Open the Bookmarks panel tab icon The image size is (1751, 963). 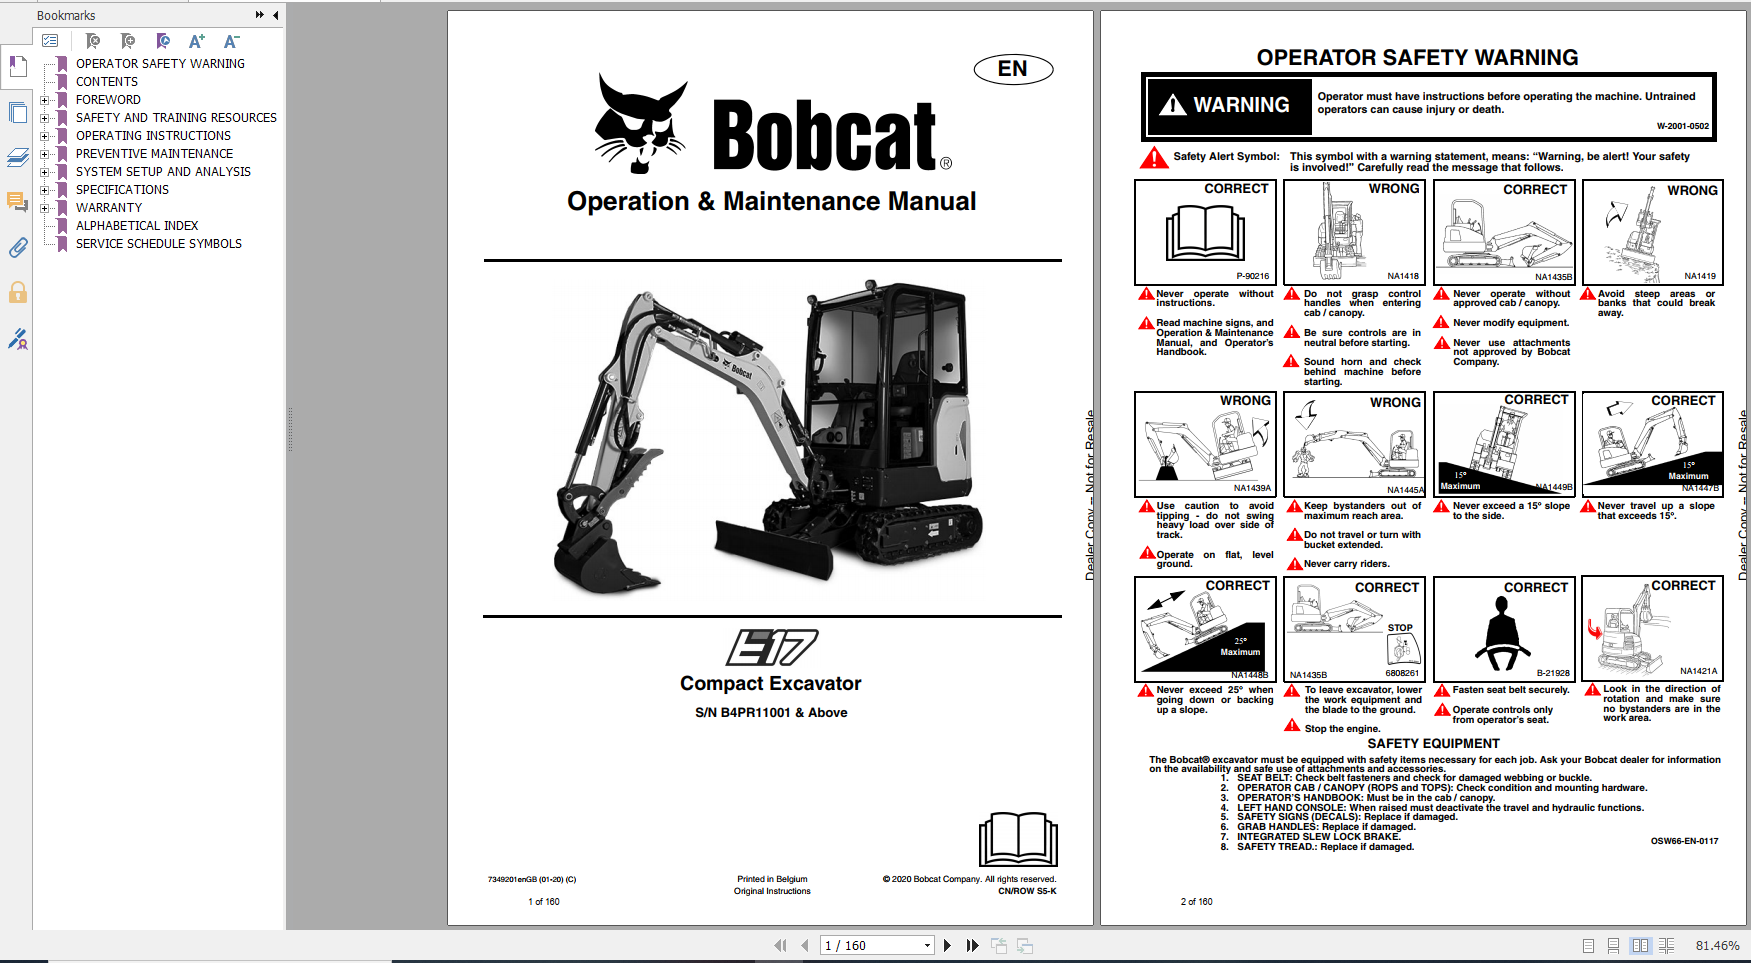[x=17, y=67]
